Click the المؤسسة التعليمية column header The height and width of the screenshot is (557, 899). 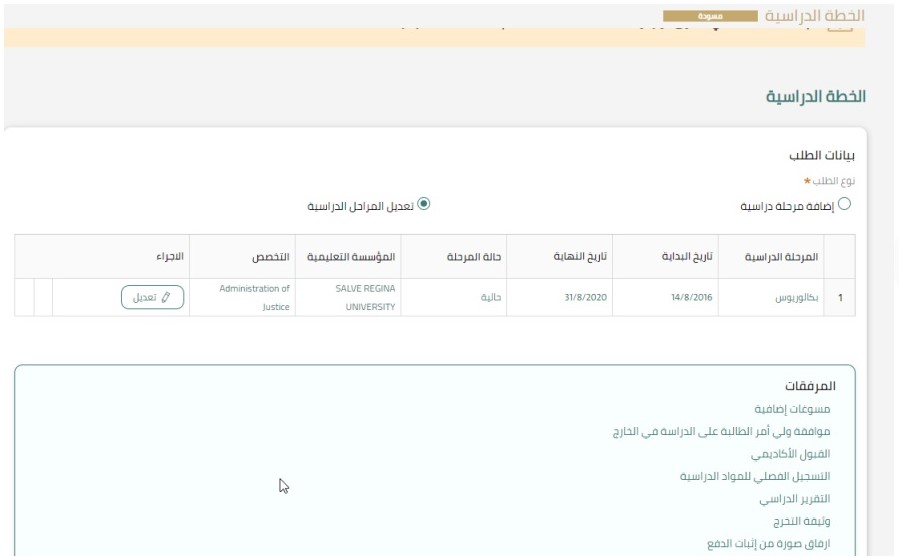tap(350, 257)
